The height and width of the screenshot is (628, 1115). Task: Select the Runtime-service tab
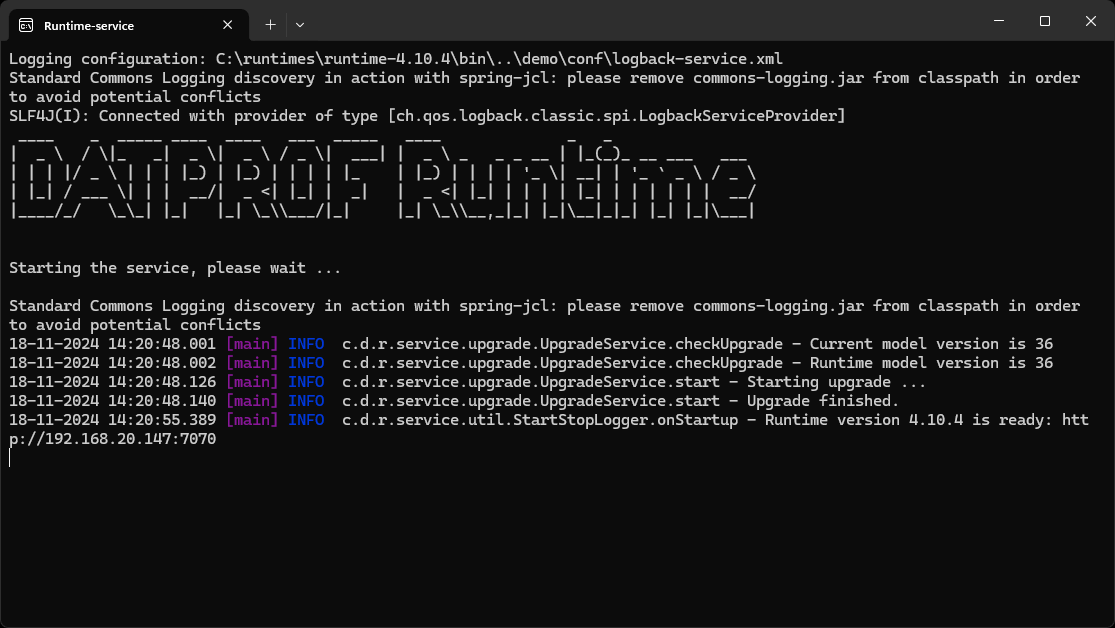pyautogui.click(x=129, y=25)
